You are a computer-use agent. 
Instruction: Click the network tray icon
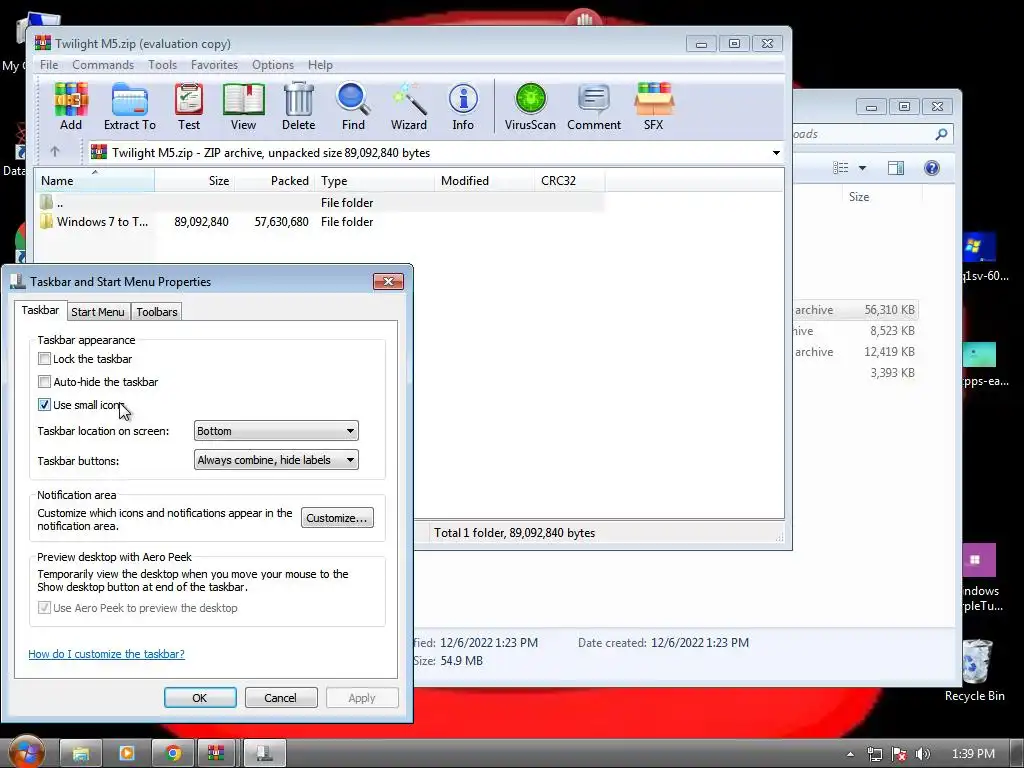pos(874,754)
